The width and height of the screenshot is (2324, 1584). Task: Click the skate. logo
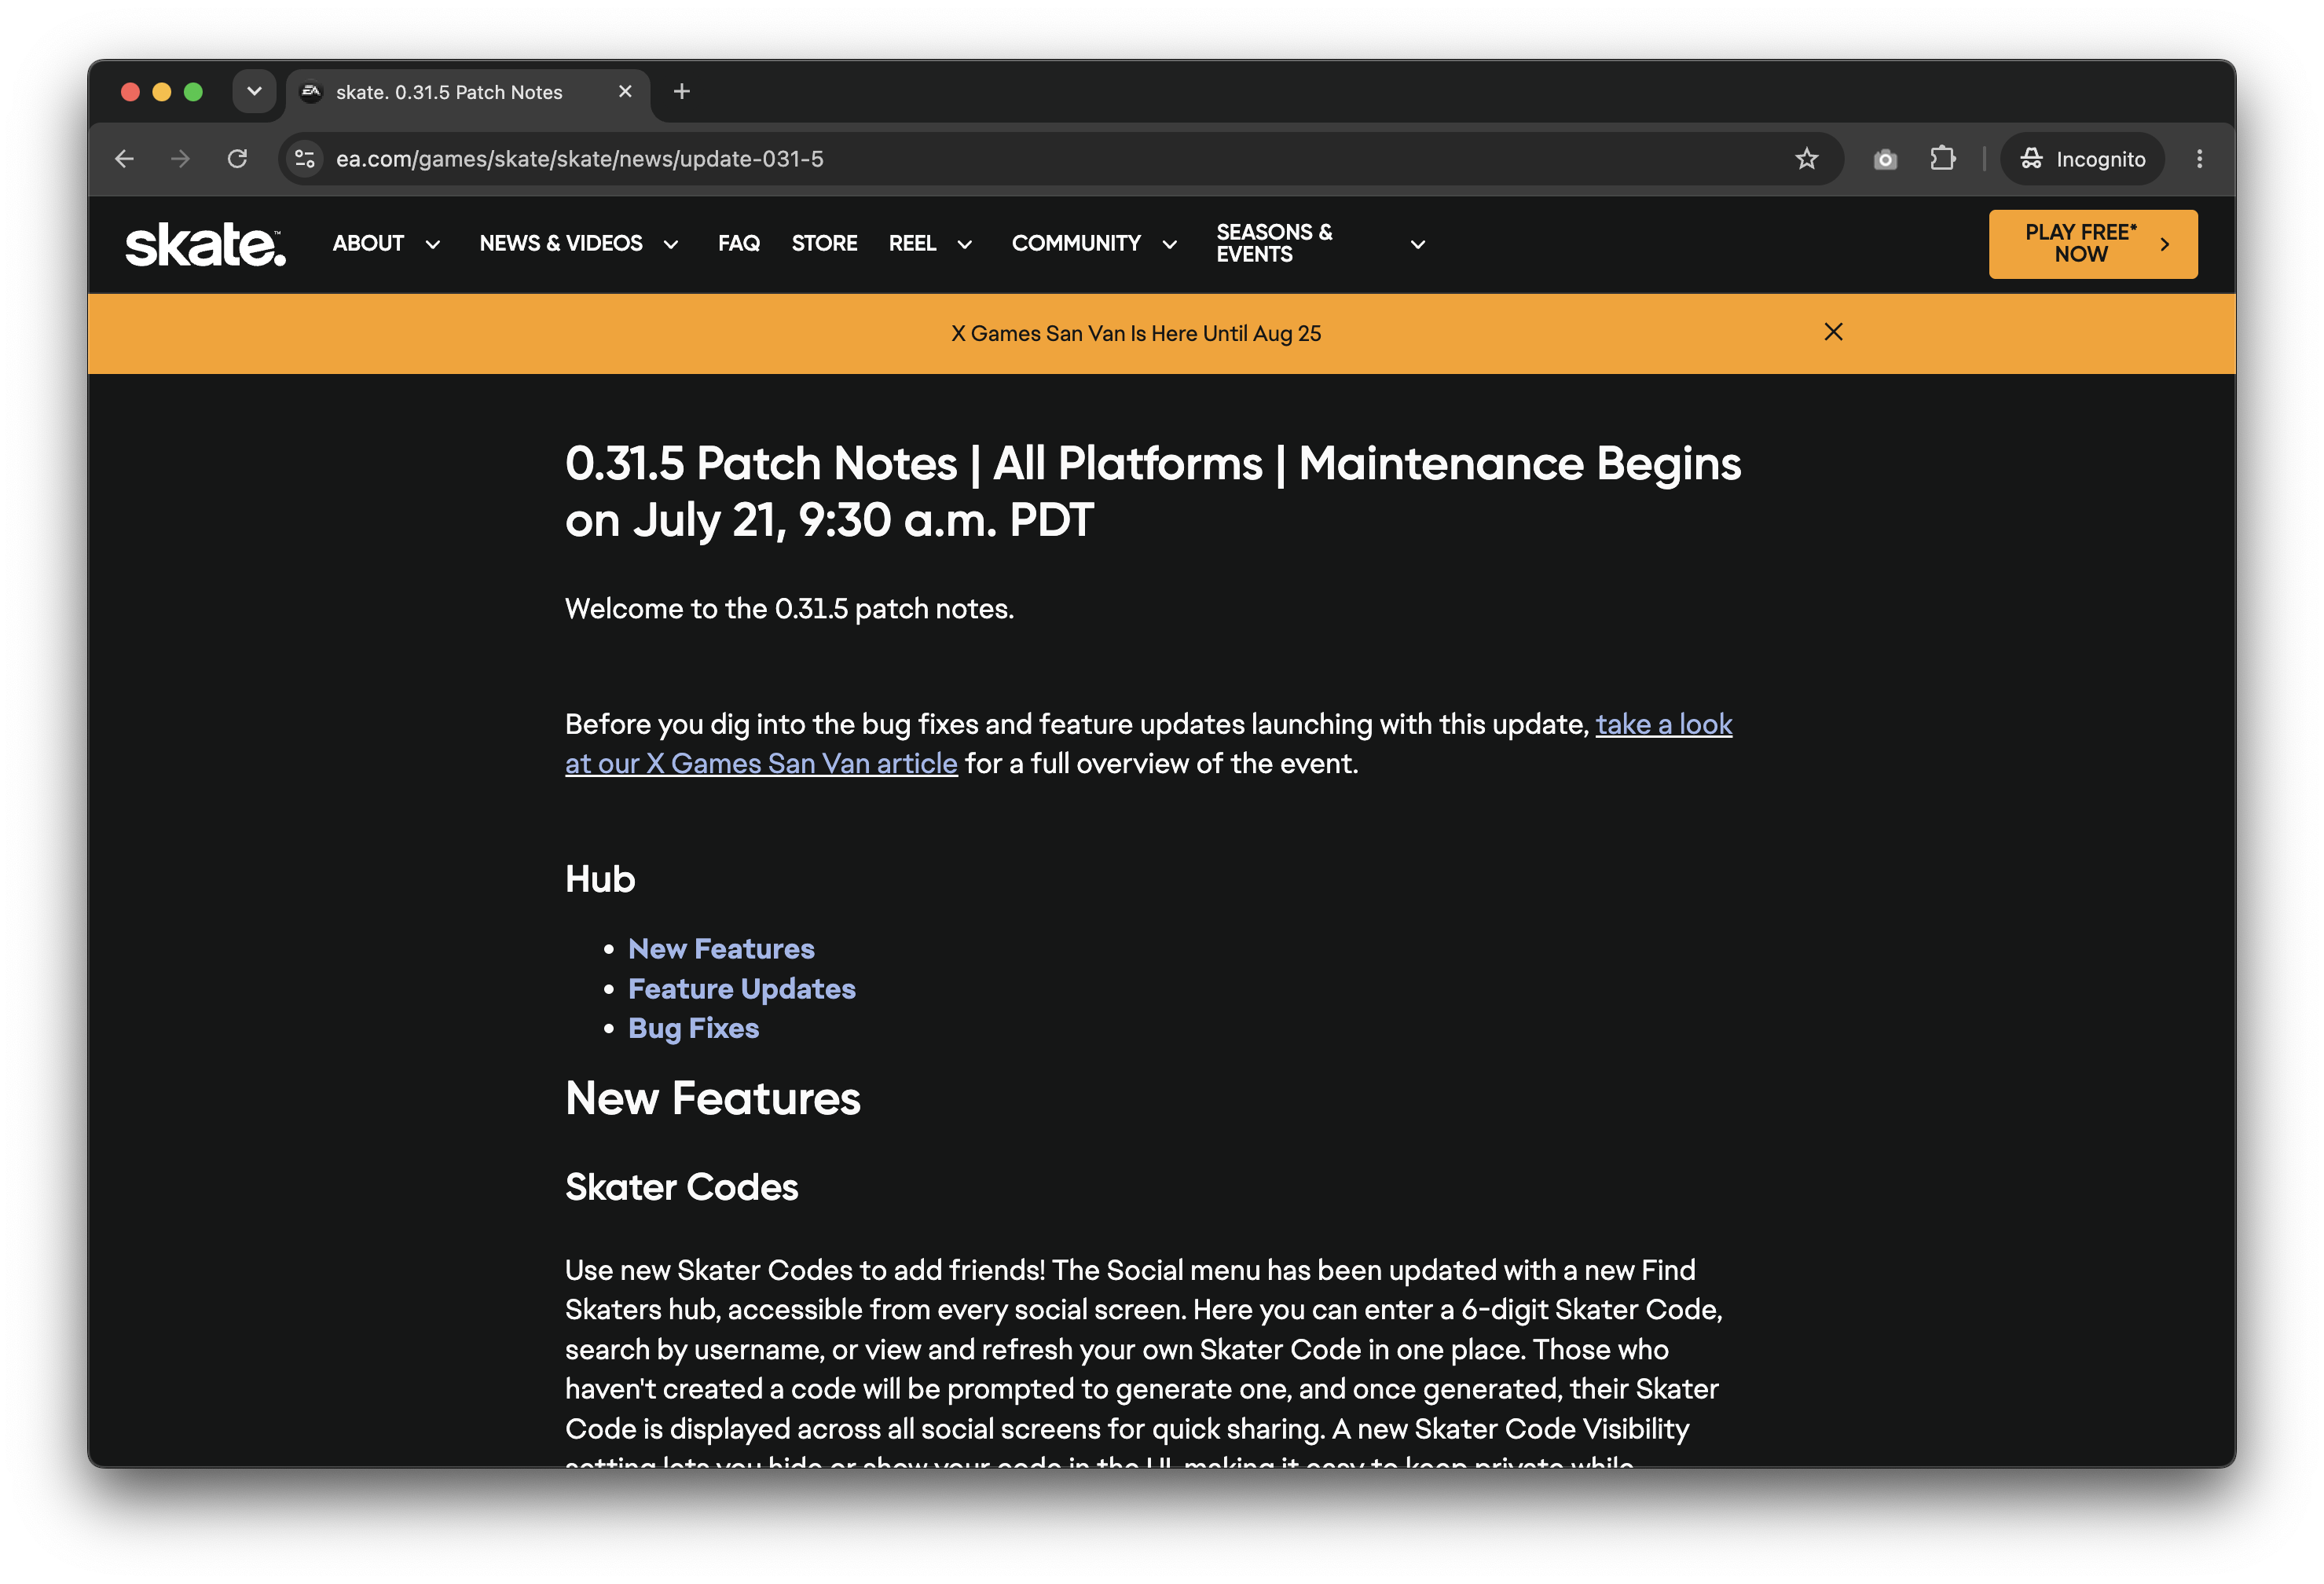tap(205, 244)
